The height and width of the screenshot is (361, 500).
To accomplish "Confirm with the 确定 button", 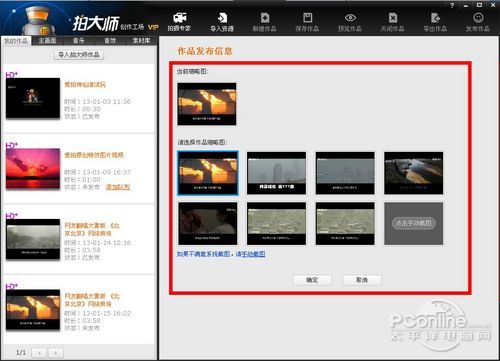I will pos(312,280).
